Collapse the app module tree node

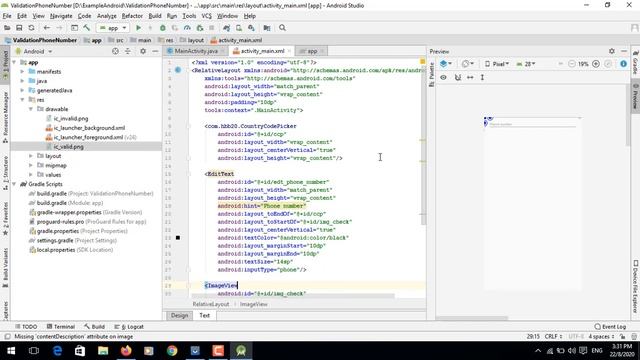tap(14, 62)
